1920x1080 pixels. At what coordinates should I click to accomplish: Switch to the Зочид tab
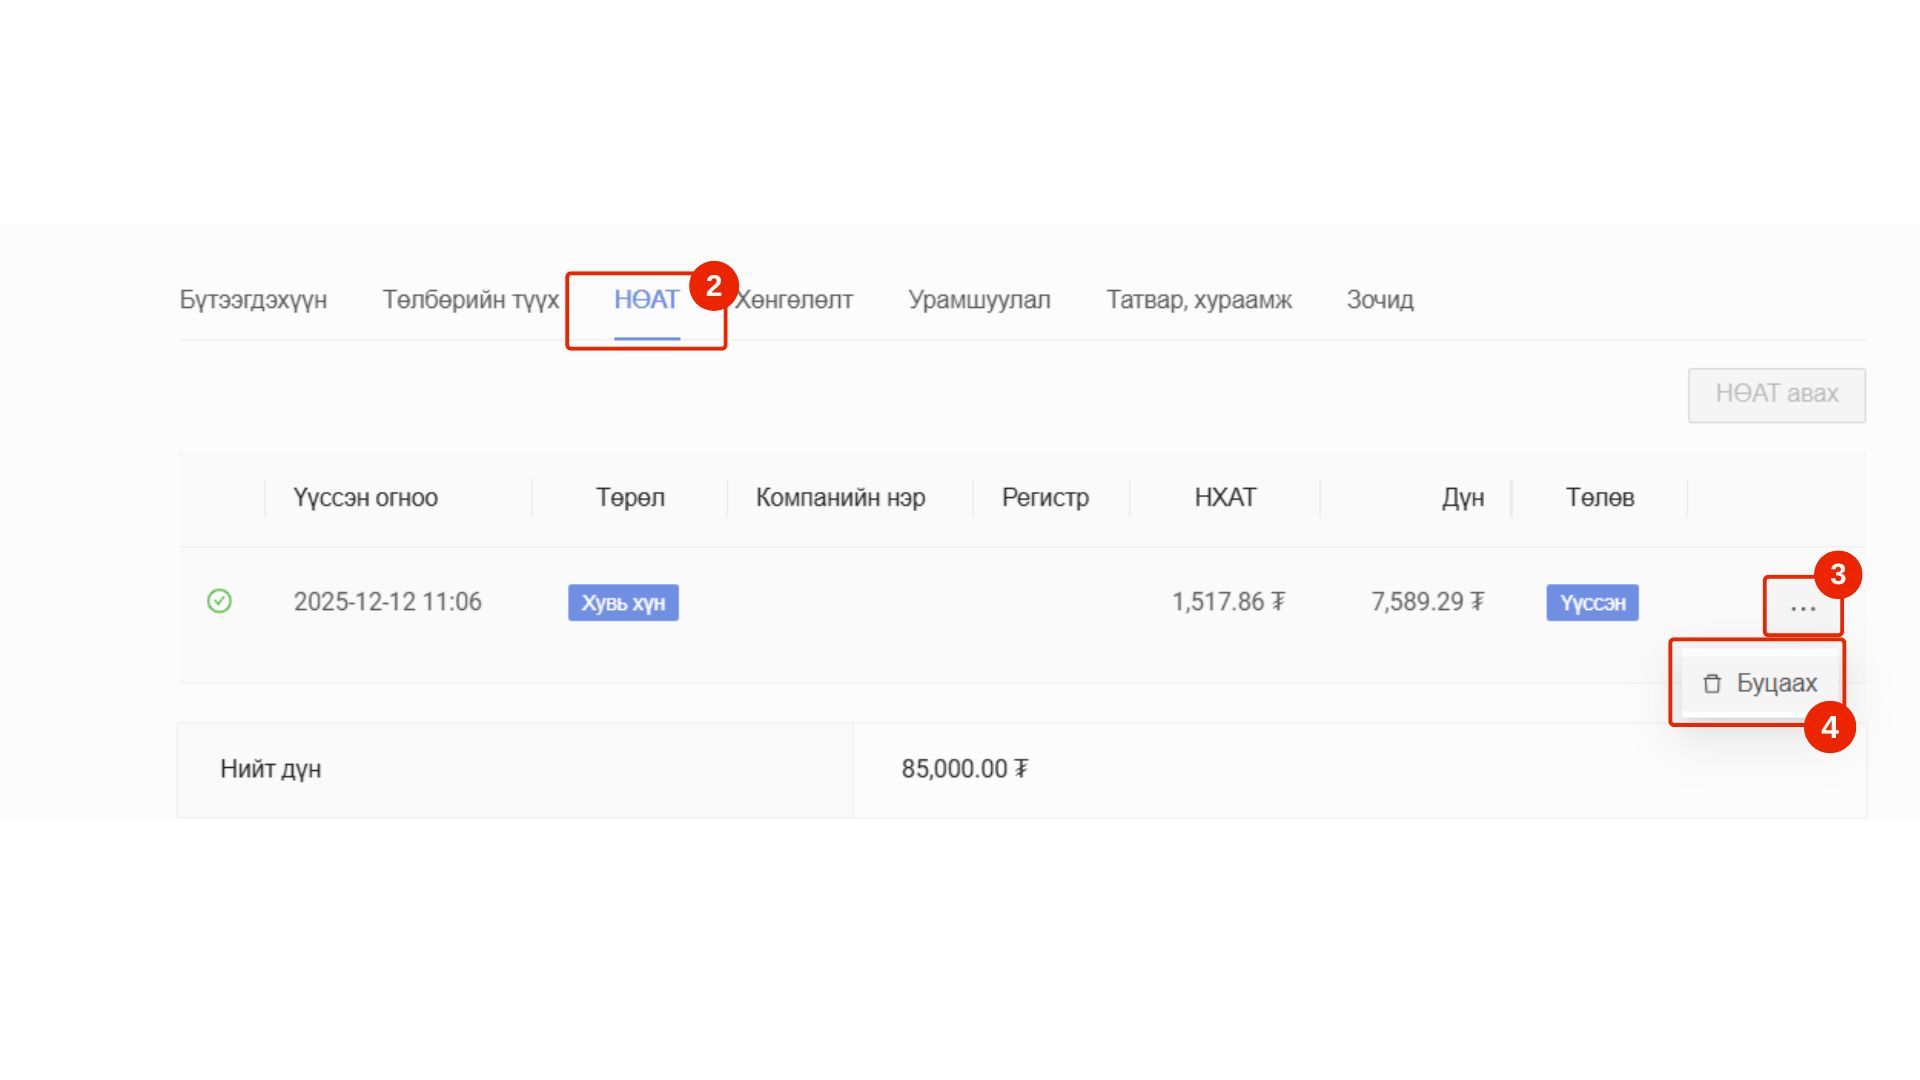click(1379, 300)
